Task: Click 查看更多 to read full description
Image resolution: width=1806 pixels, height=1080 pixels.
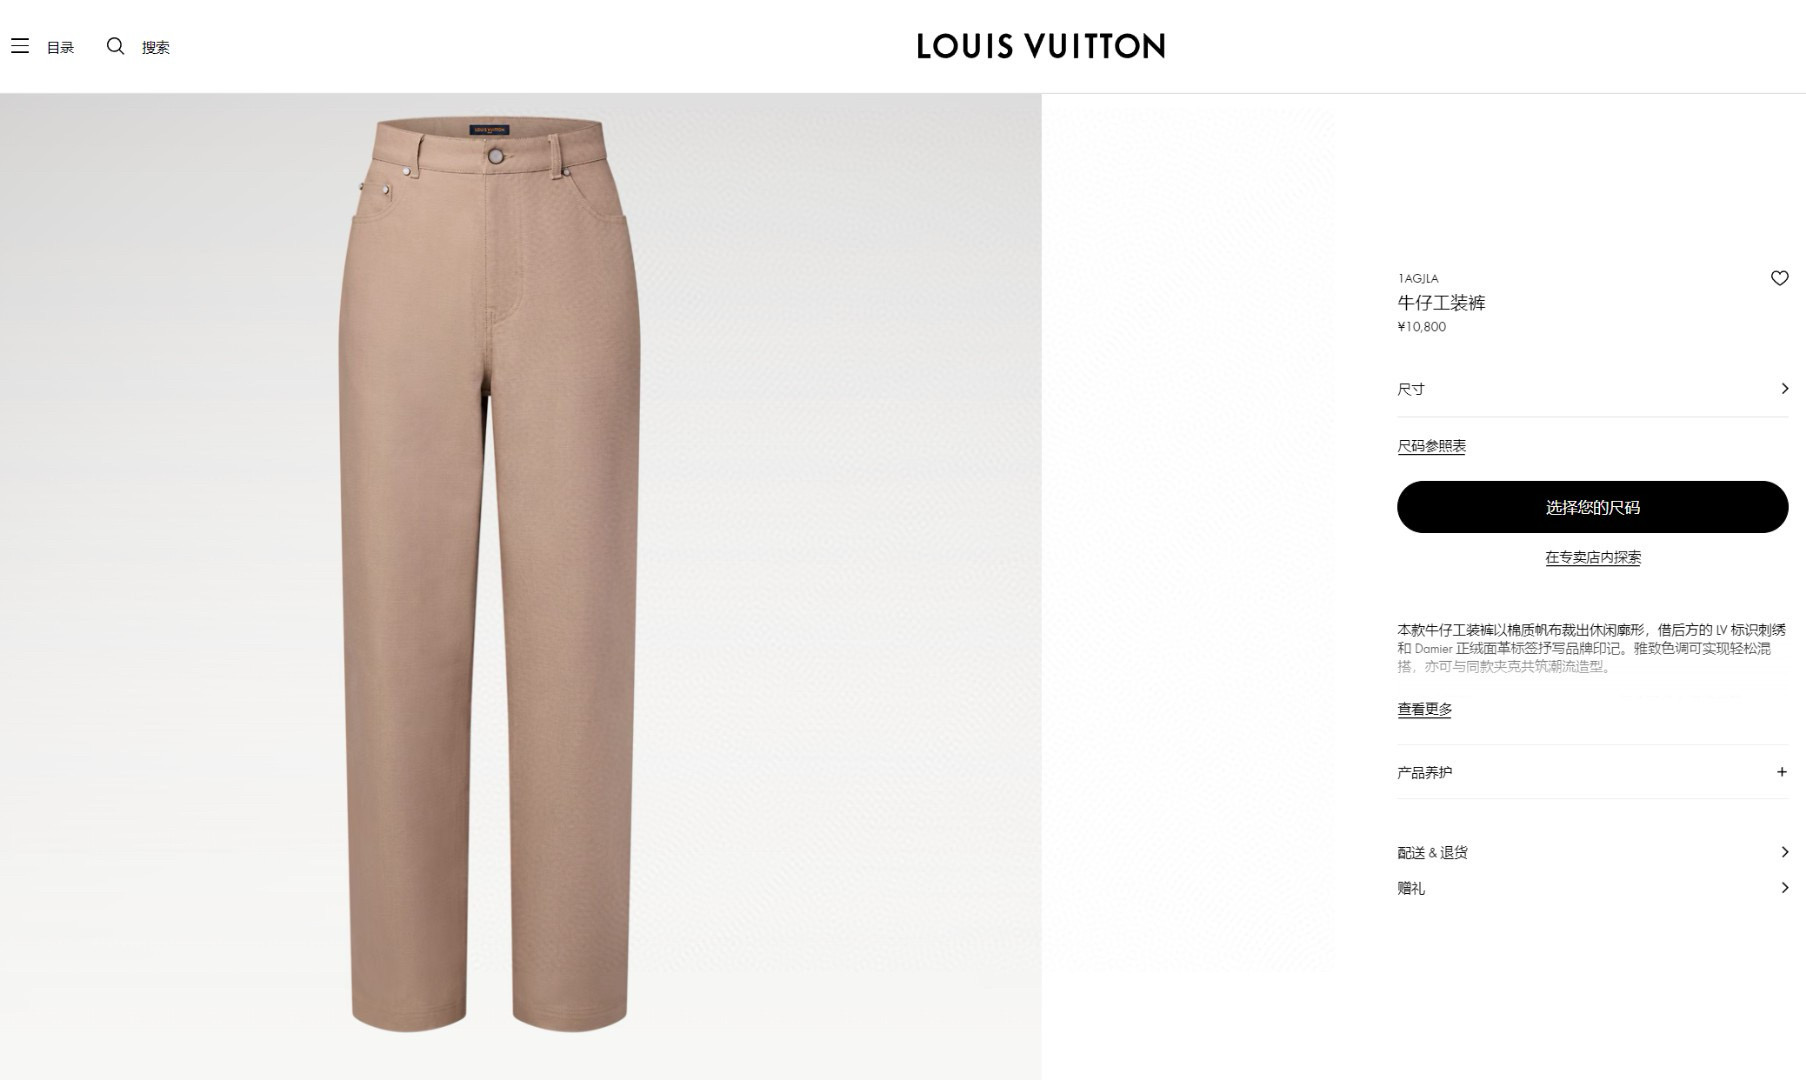Action: pos(1424,709)
